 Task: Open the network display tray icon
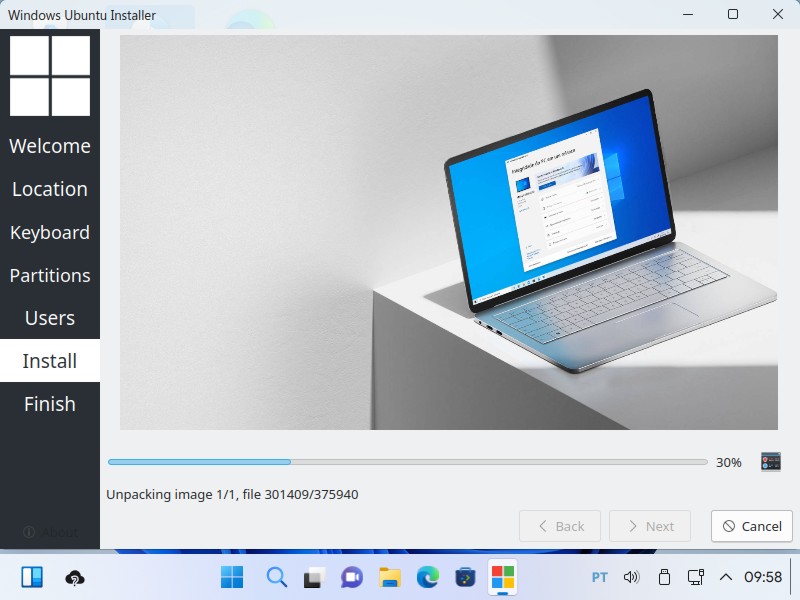696,577
